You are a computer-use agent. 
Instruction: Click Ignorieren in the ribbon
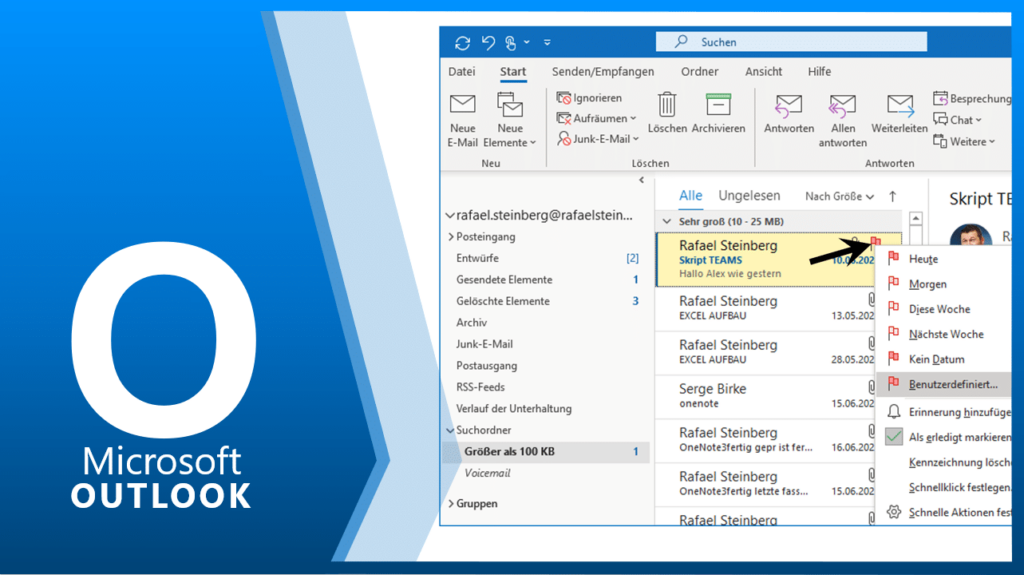pos(589,98)
